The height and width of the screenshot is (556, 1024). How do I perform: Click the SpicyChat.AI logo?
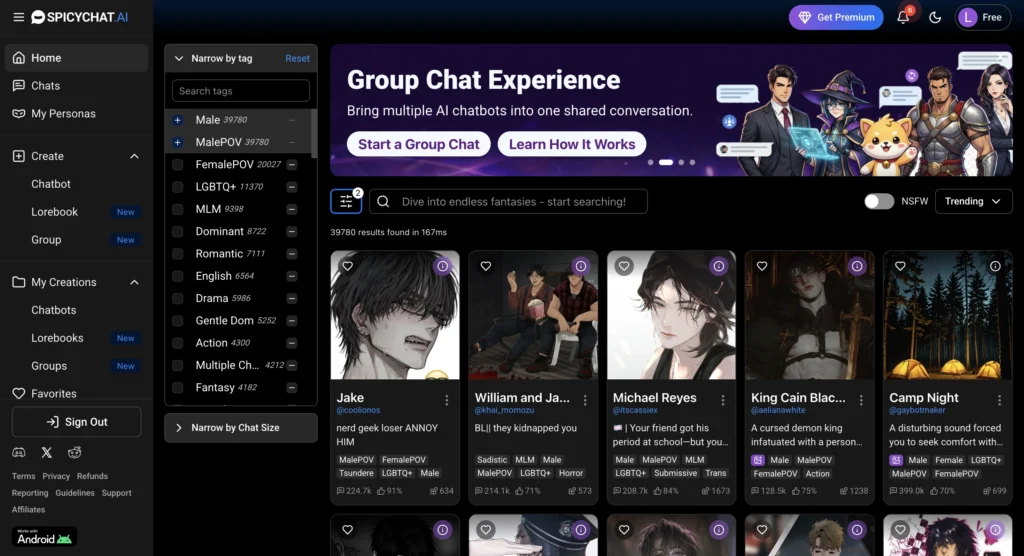tap(80, 17)
